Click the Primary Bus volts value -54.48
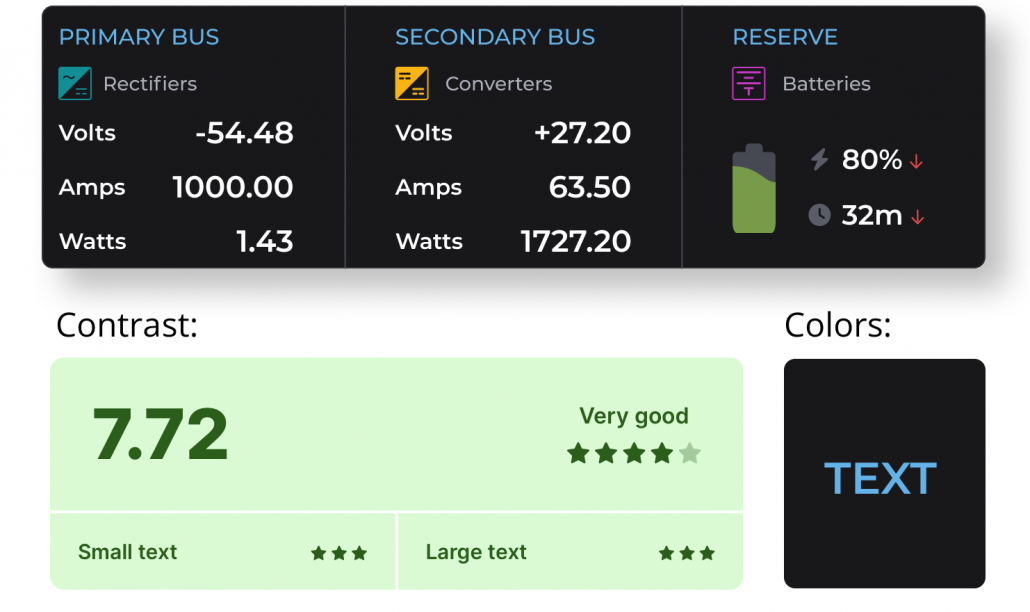1030x612 pixels. 244,133
